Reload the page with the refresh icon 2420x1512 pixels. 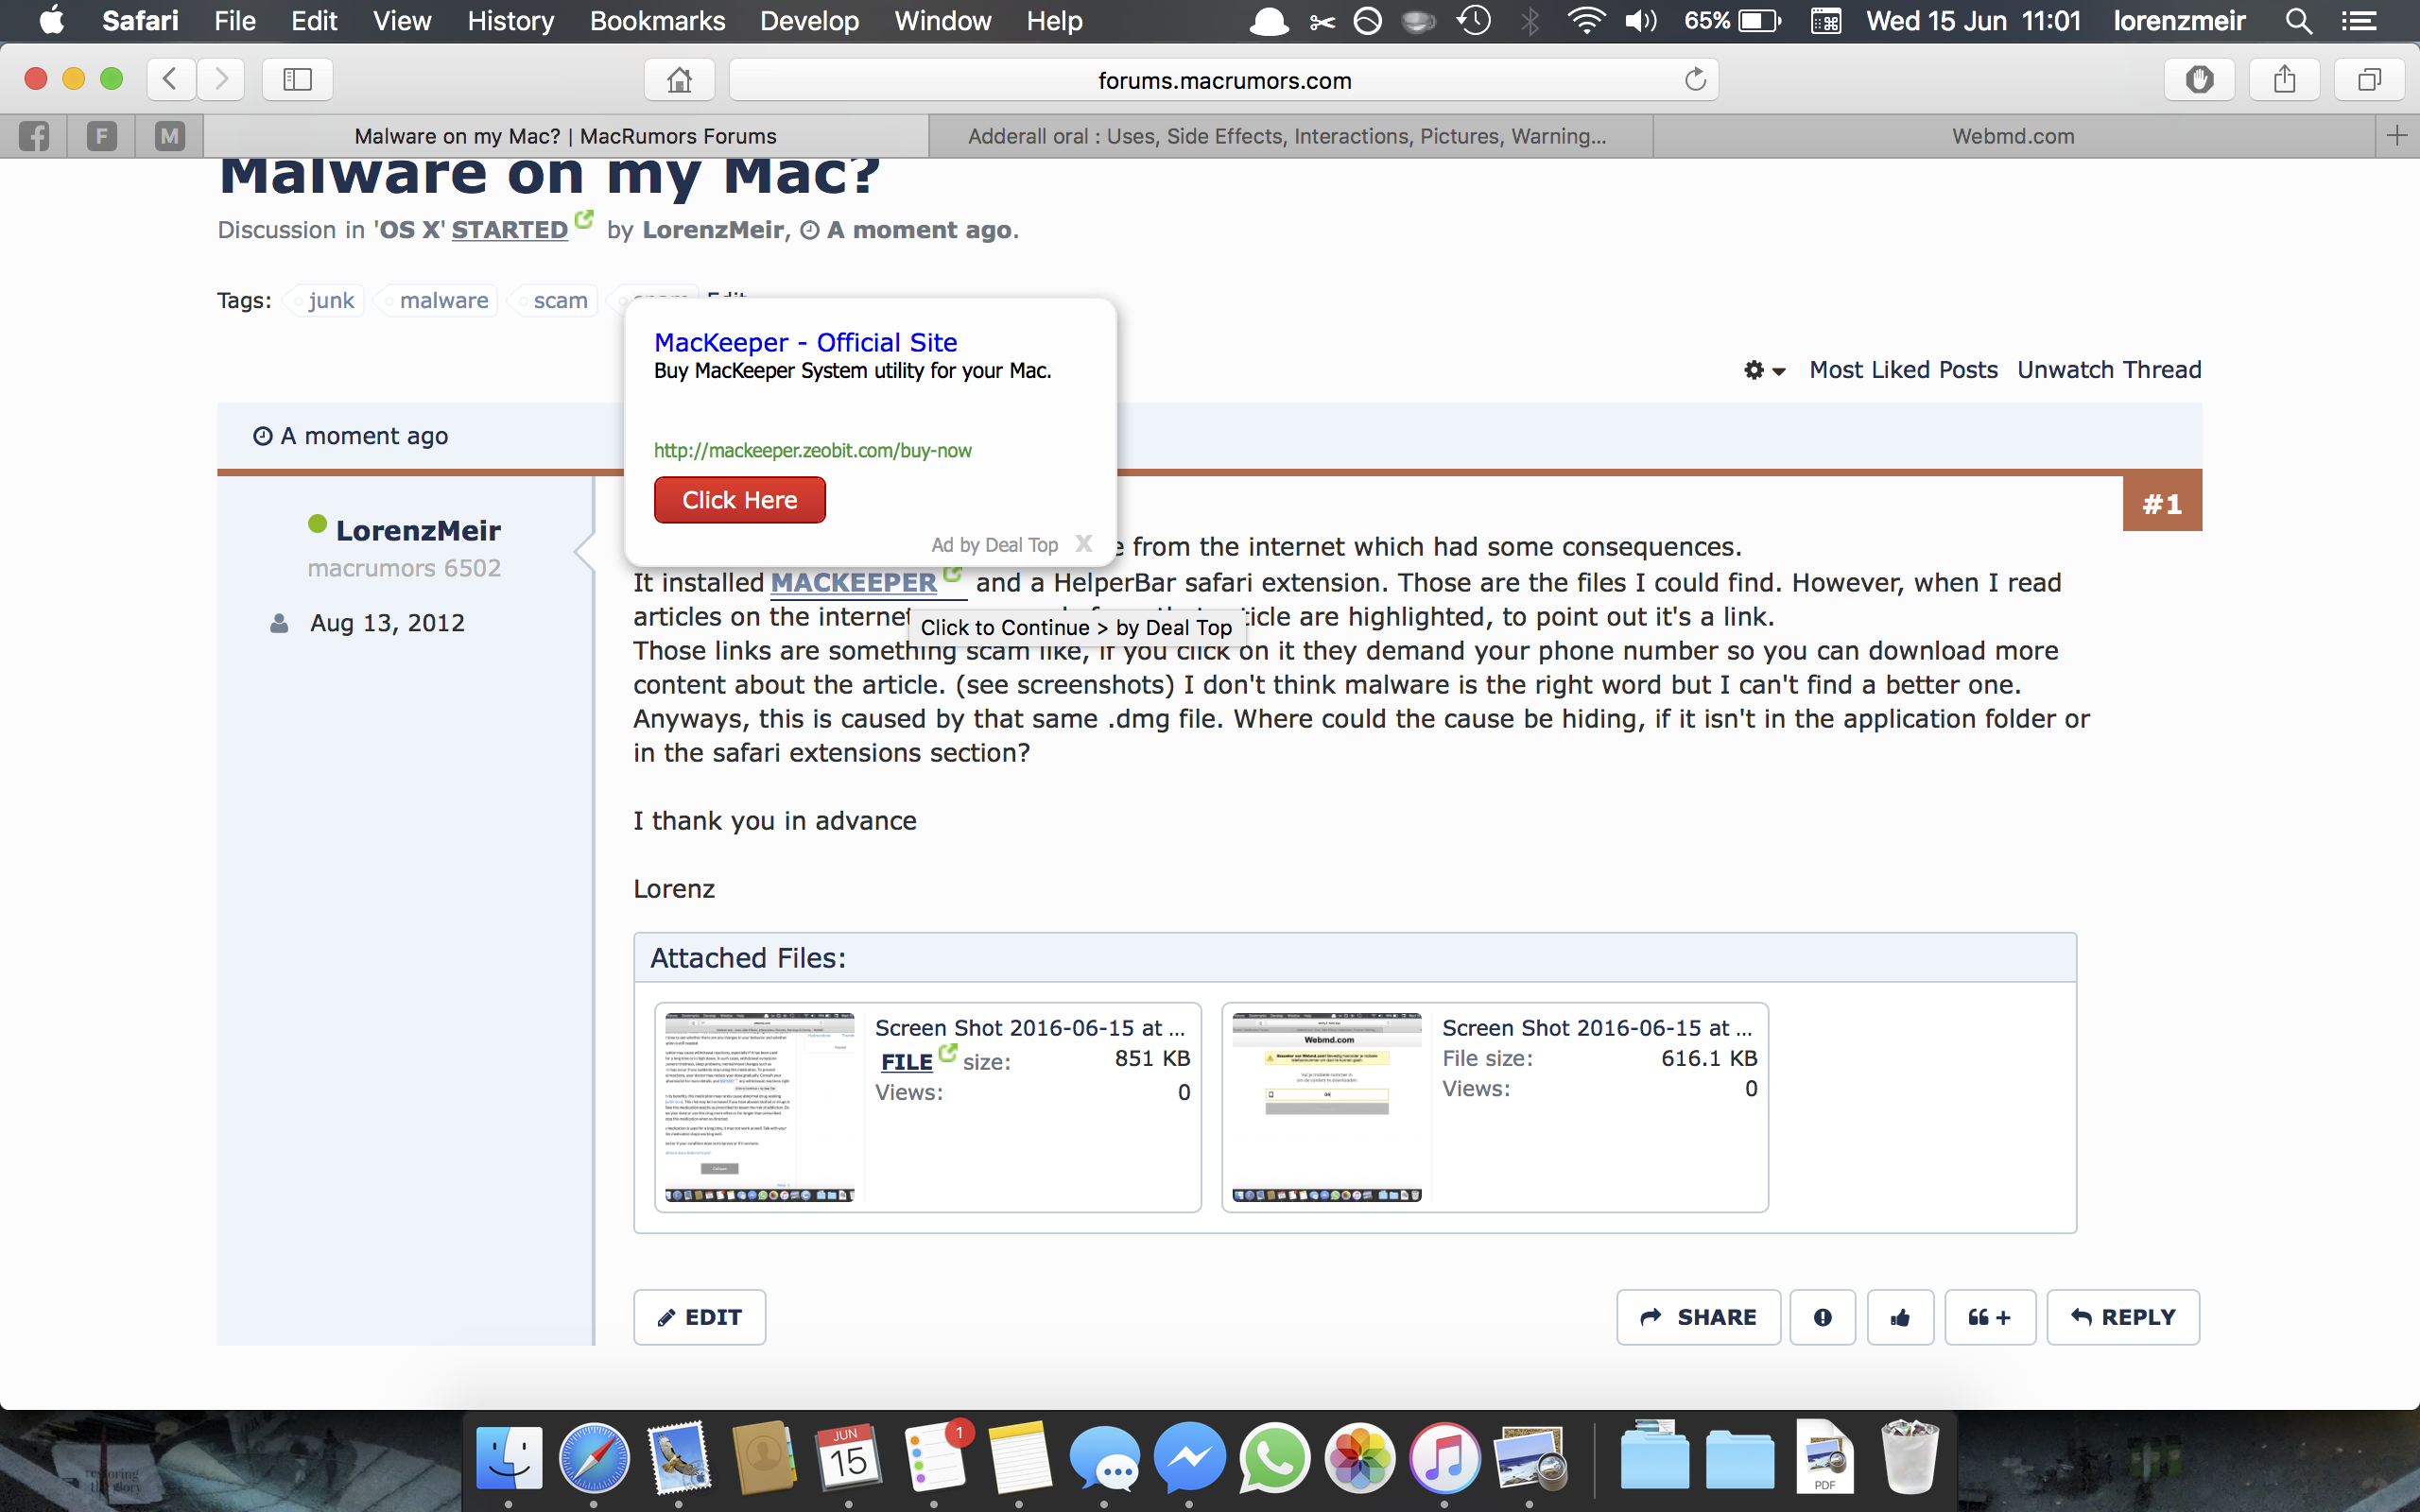pyautogui.click(x=1695, y=79)
